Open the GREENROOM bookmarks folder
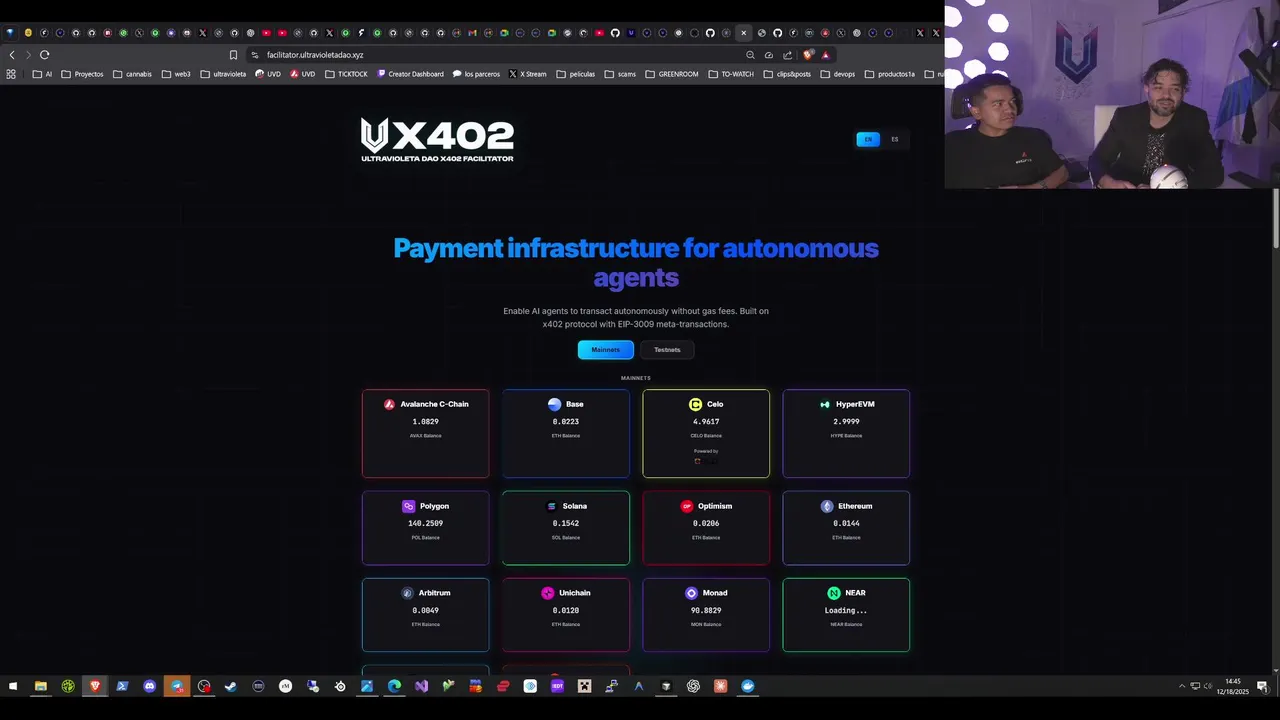This screenshot has width=1280, height=720. coord(672,74)
